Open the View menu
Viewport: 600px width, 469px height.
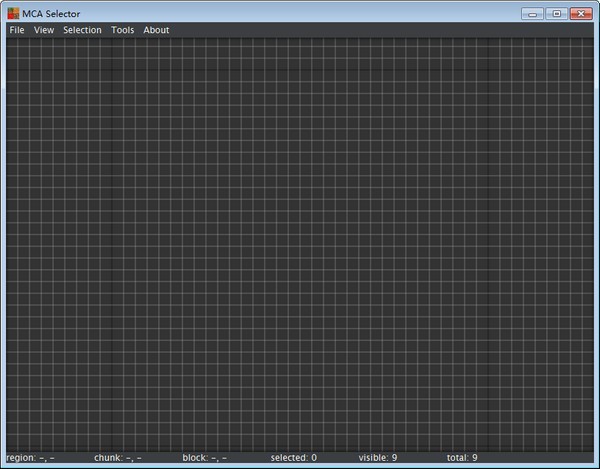pos(44,30)
